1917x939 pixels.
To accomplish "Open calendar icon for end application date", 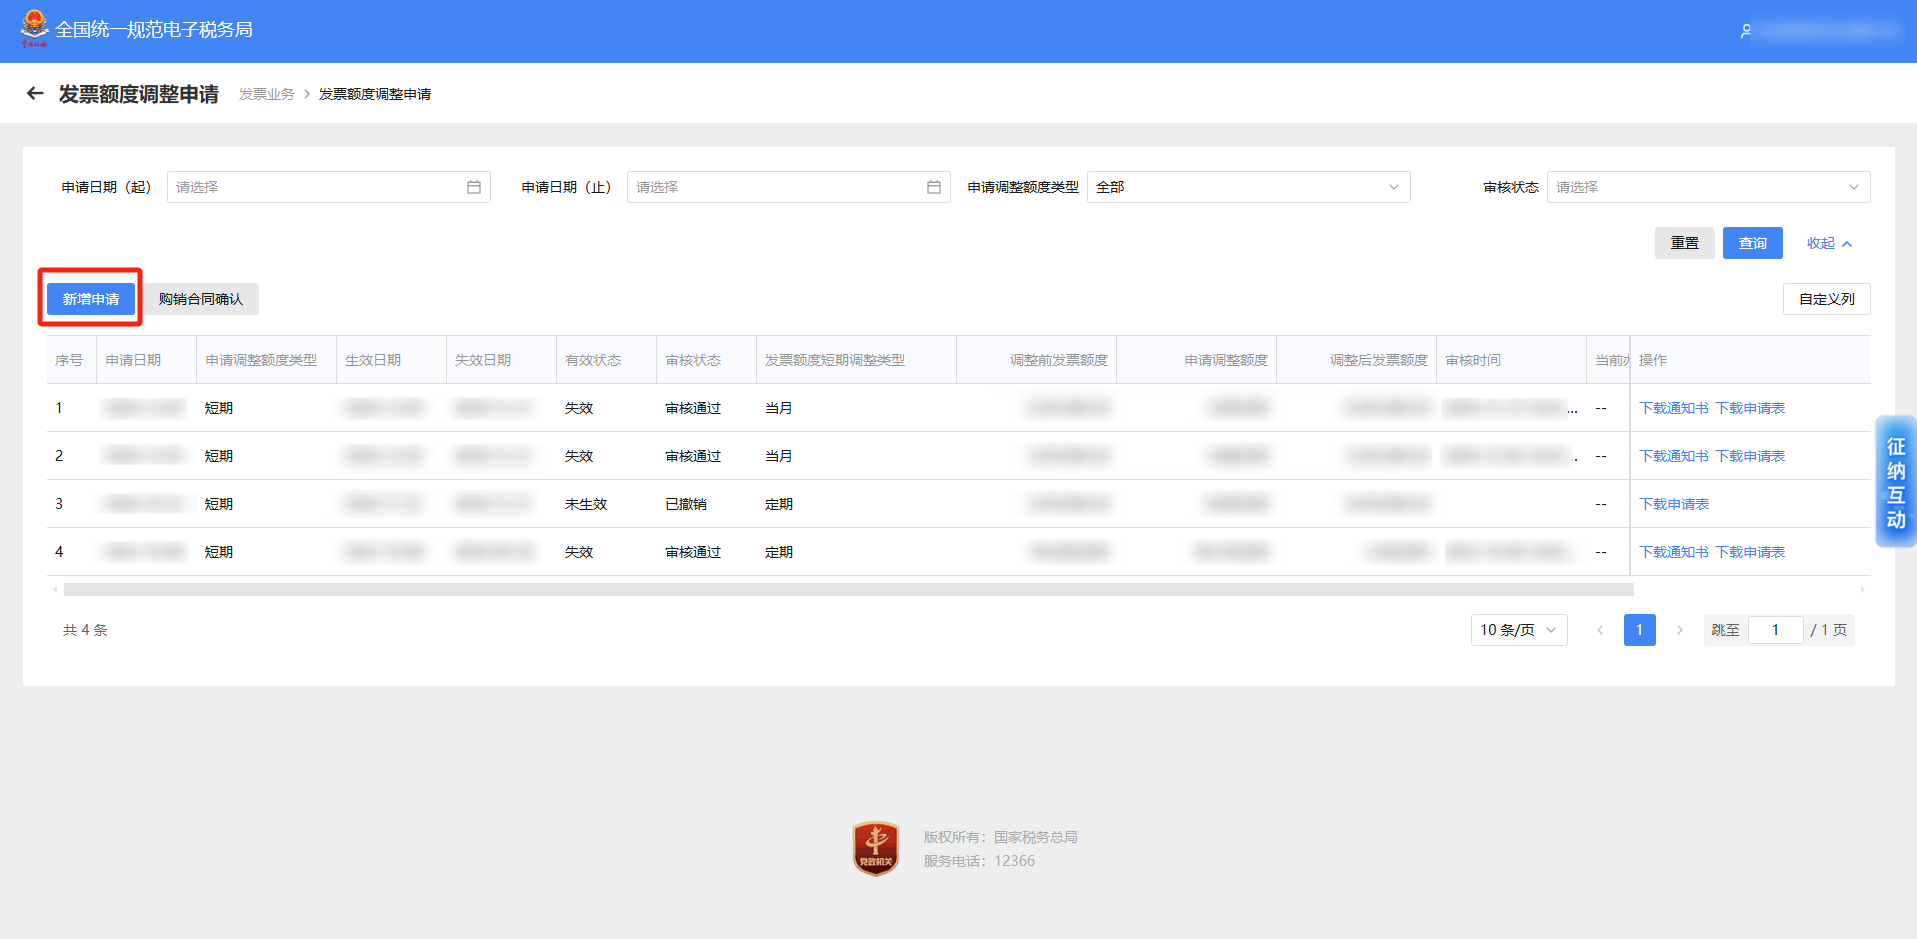I will (x=934, y=187).
